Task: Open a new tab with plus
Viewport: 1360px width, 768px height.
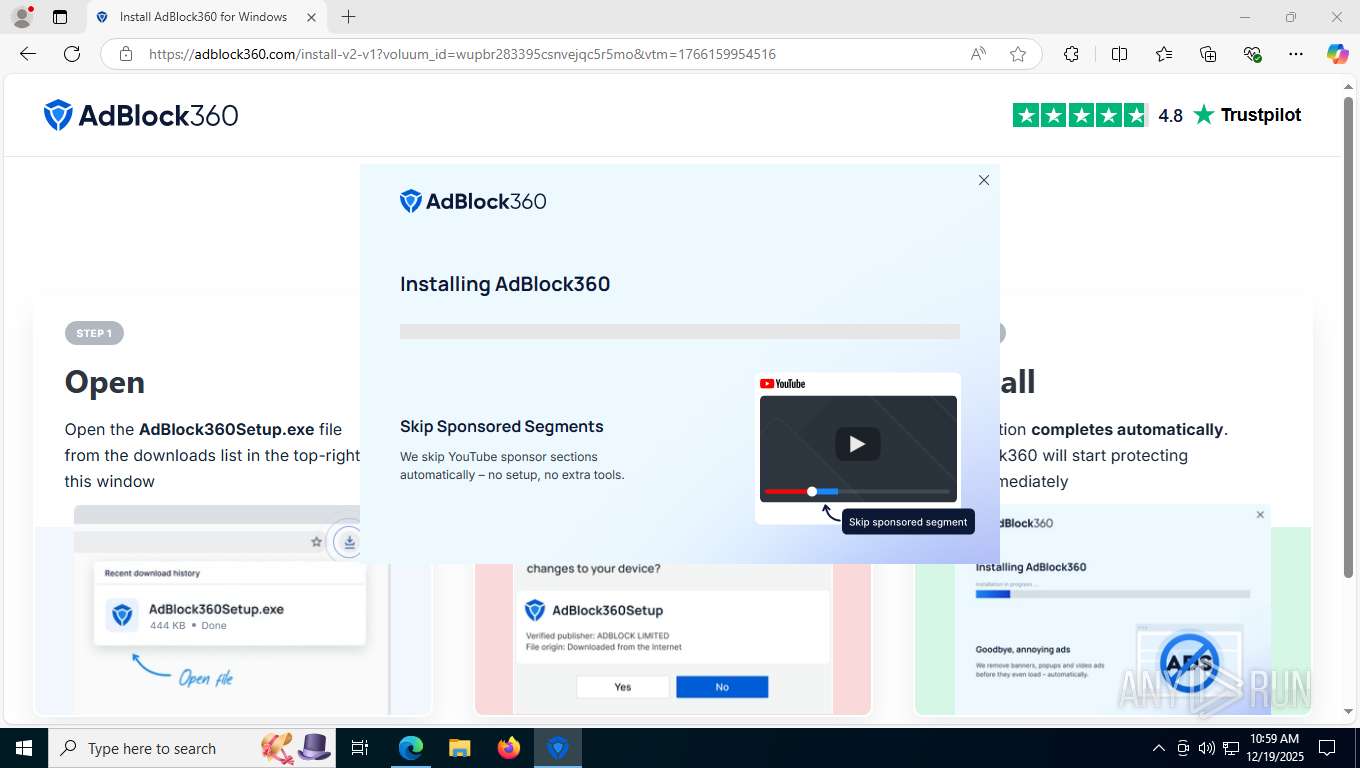Action: point(348,17)
